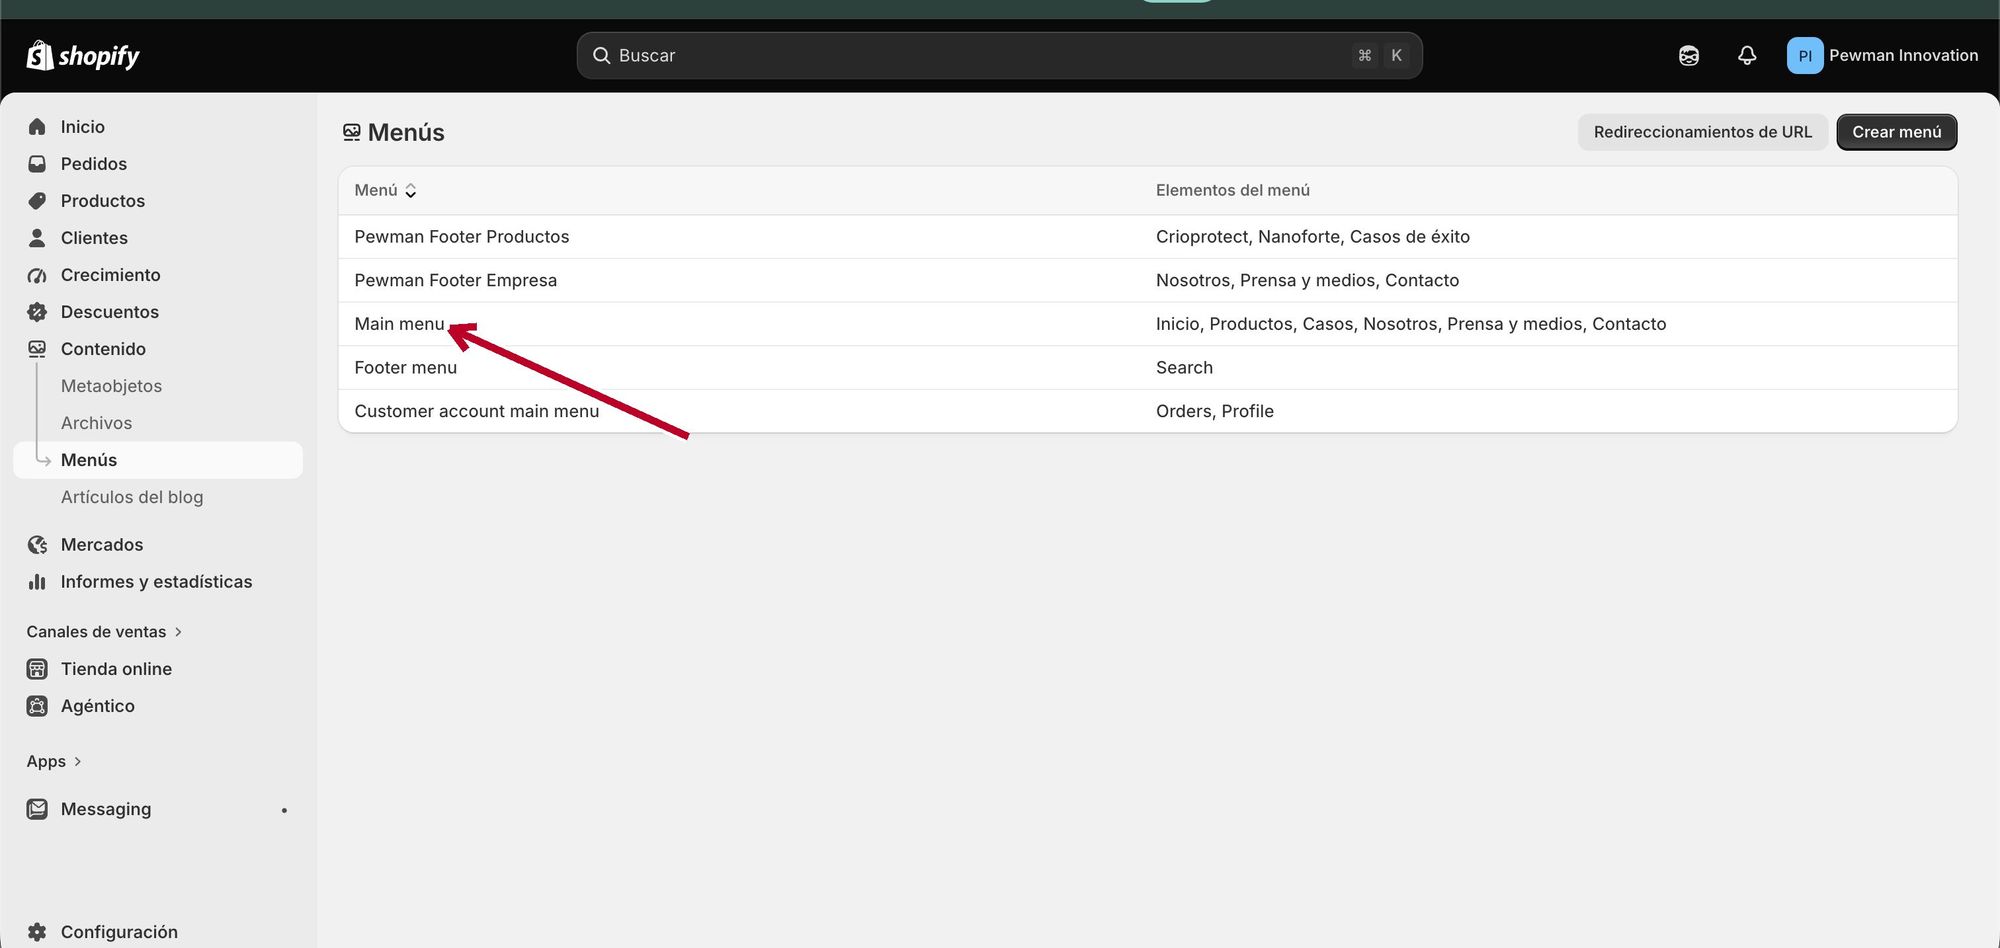
Task: Click Redireccionamientos de URL button
Action: [1703, 132]
